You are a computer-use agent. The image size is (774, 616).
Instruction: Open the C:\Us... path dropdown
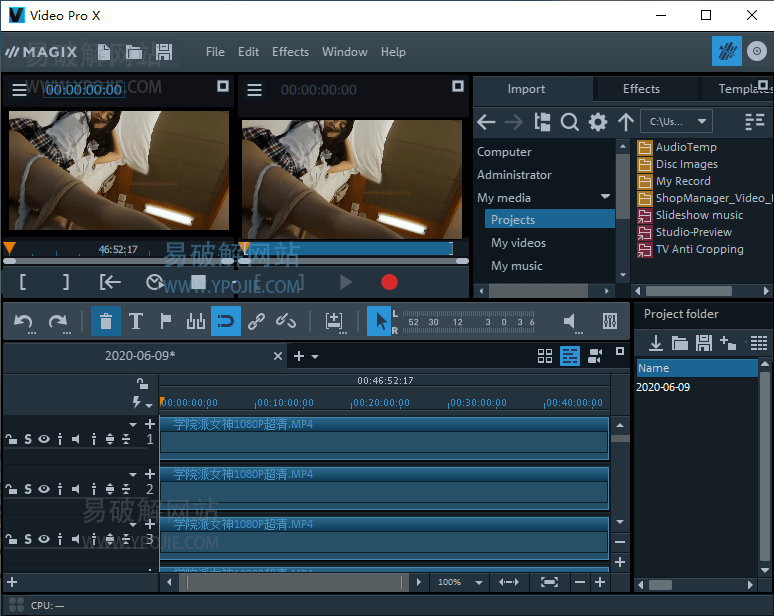point(676,121)
